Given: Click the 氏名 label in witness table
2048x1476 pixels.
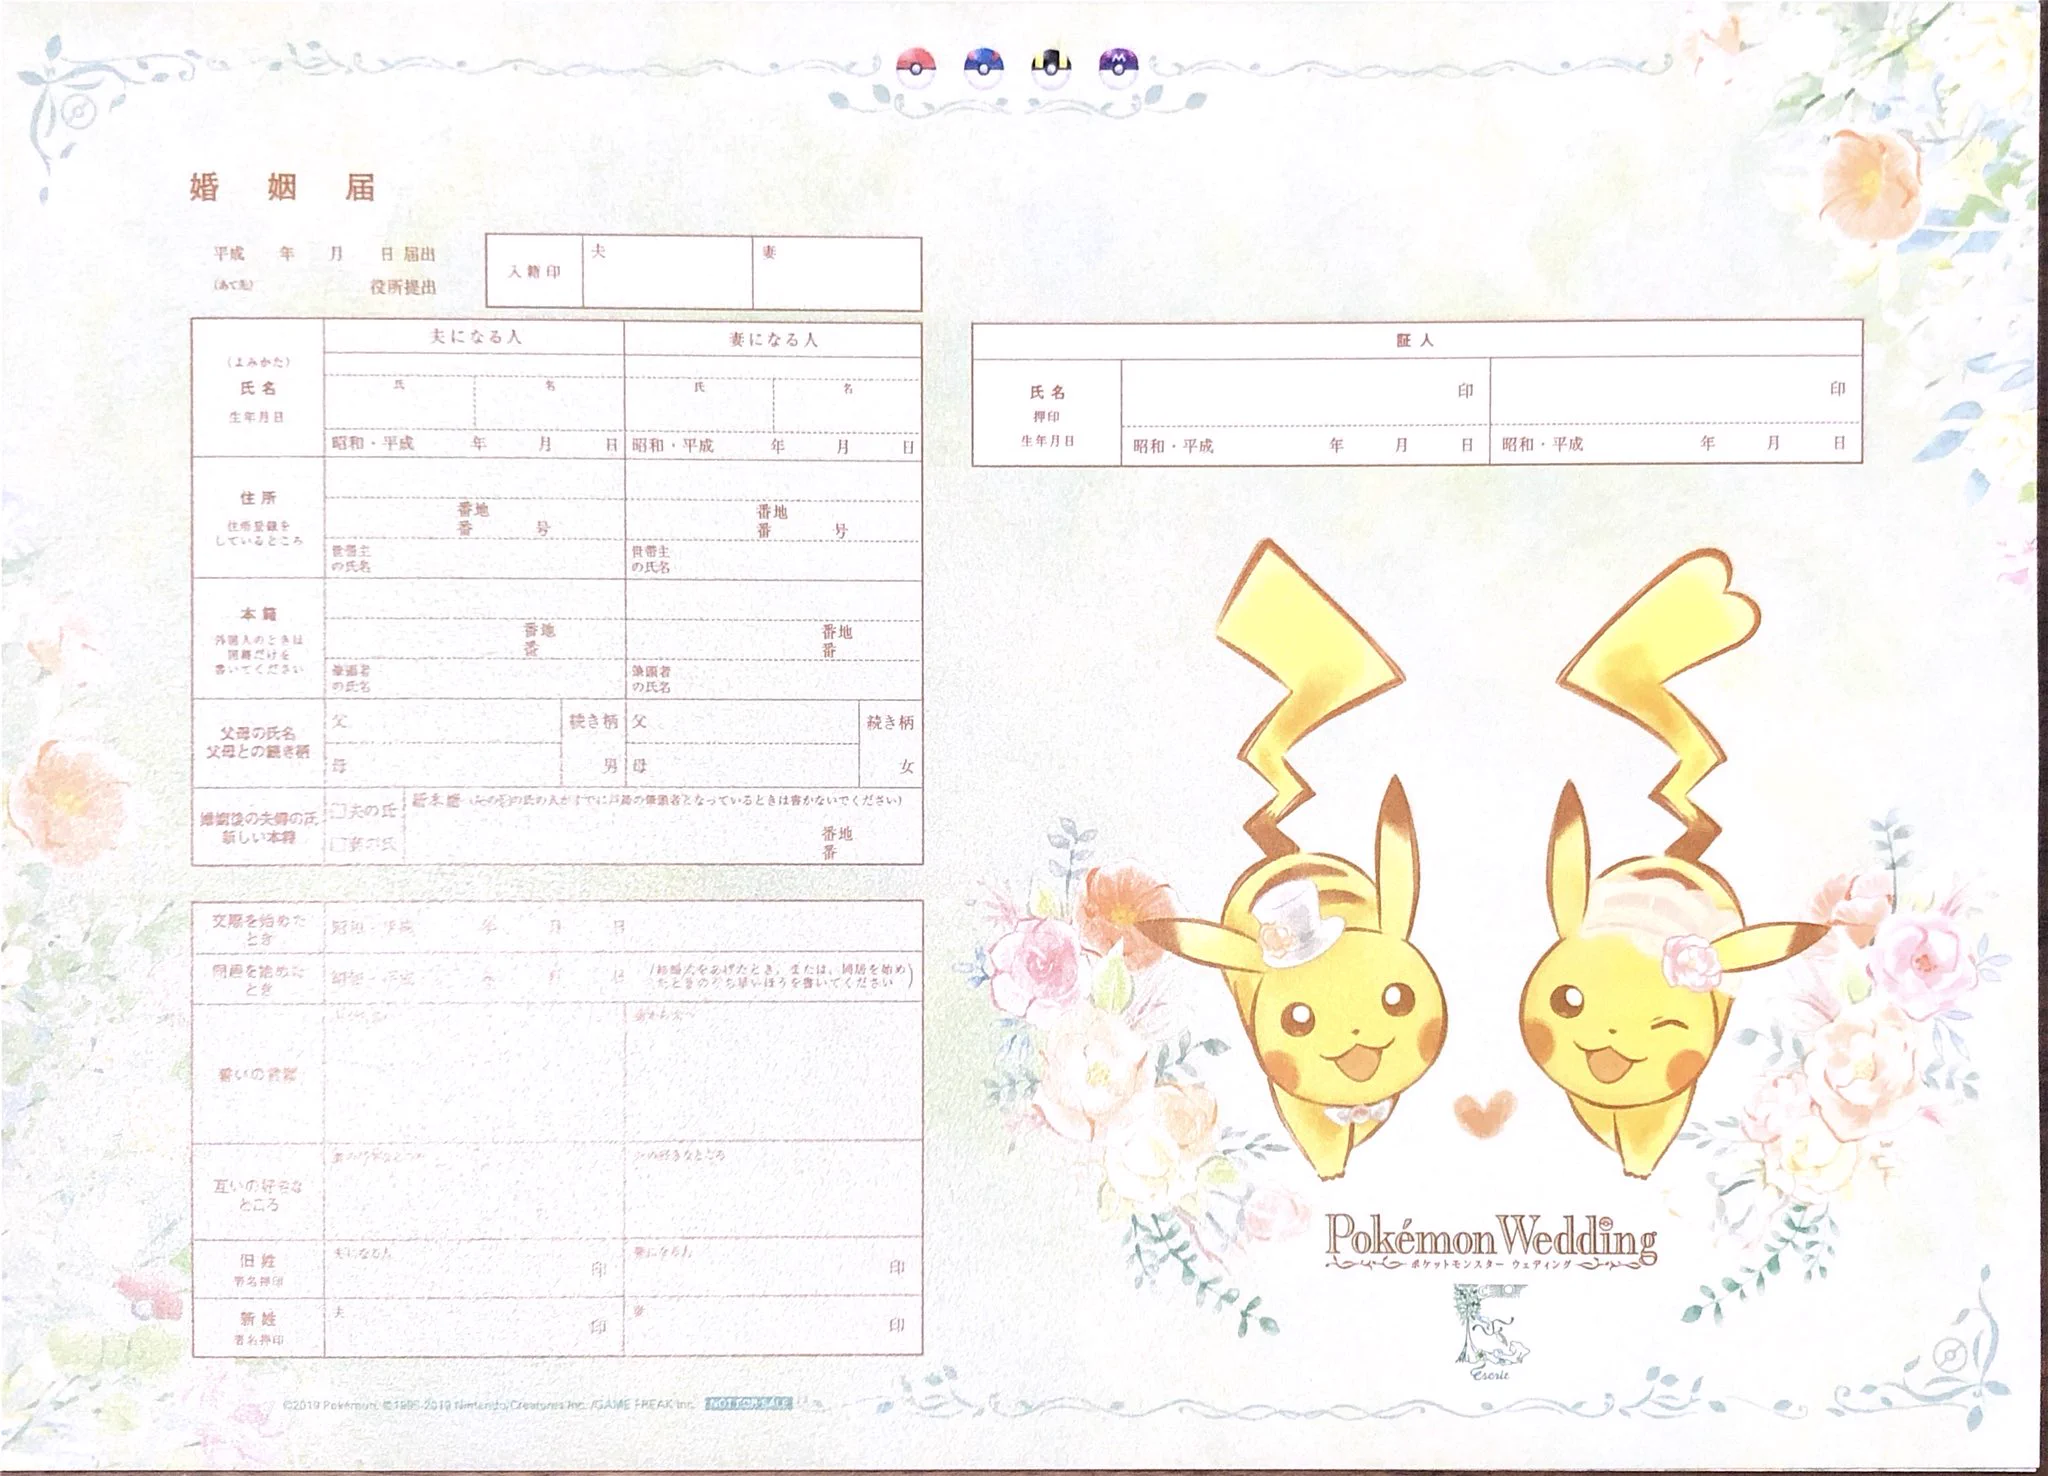Looking at the screenshot, I should tap(1047, 392).
